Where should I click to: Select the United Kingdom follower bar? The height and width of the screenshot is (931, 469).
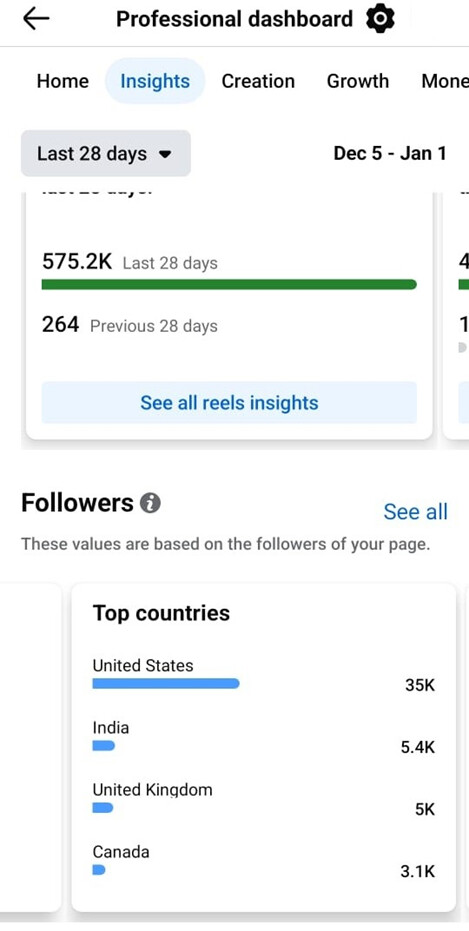[x=103, y=808]
